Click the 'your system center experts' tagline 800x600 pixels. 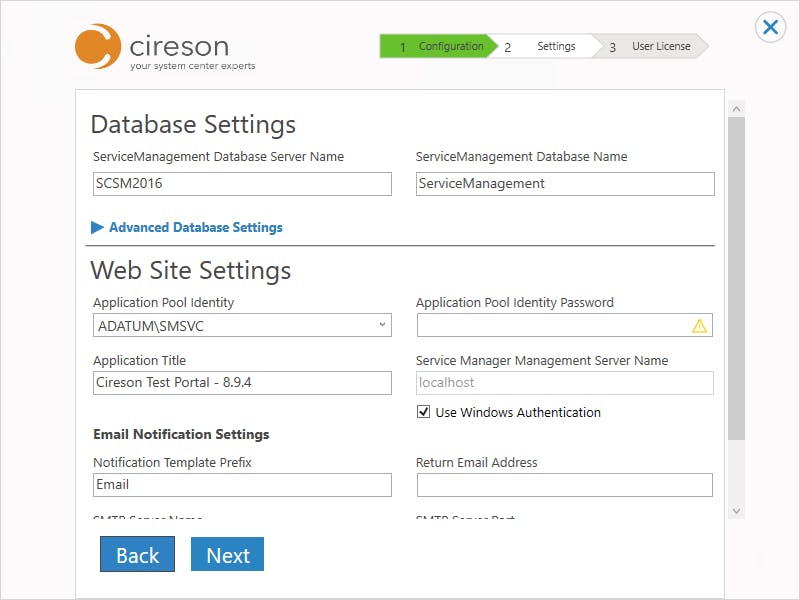point(192,66)
